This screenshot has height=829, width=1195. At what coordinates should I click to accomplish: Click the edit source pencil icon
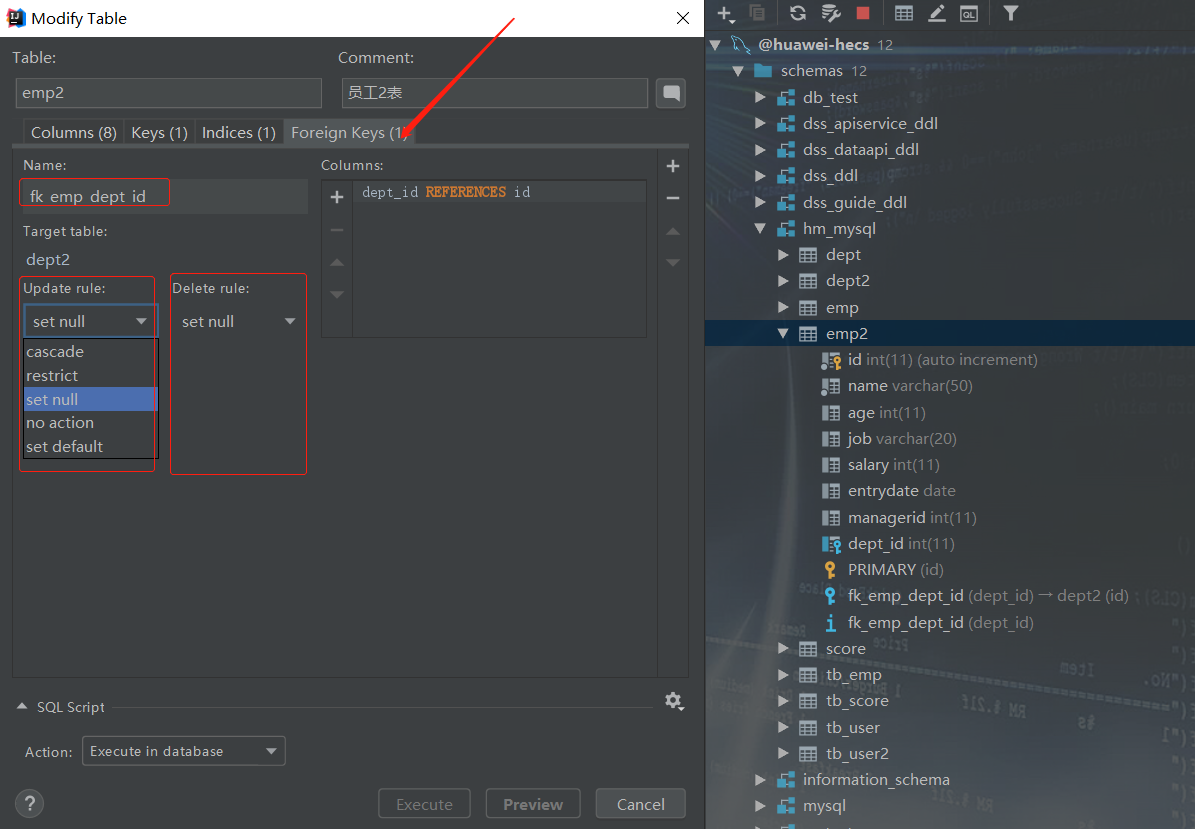tap(937, 13)
